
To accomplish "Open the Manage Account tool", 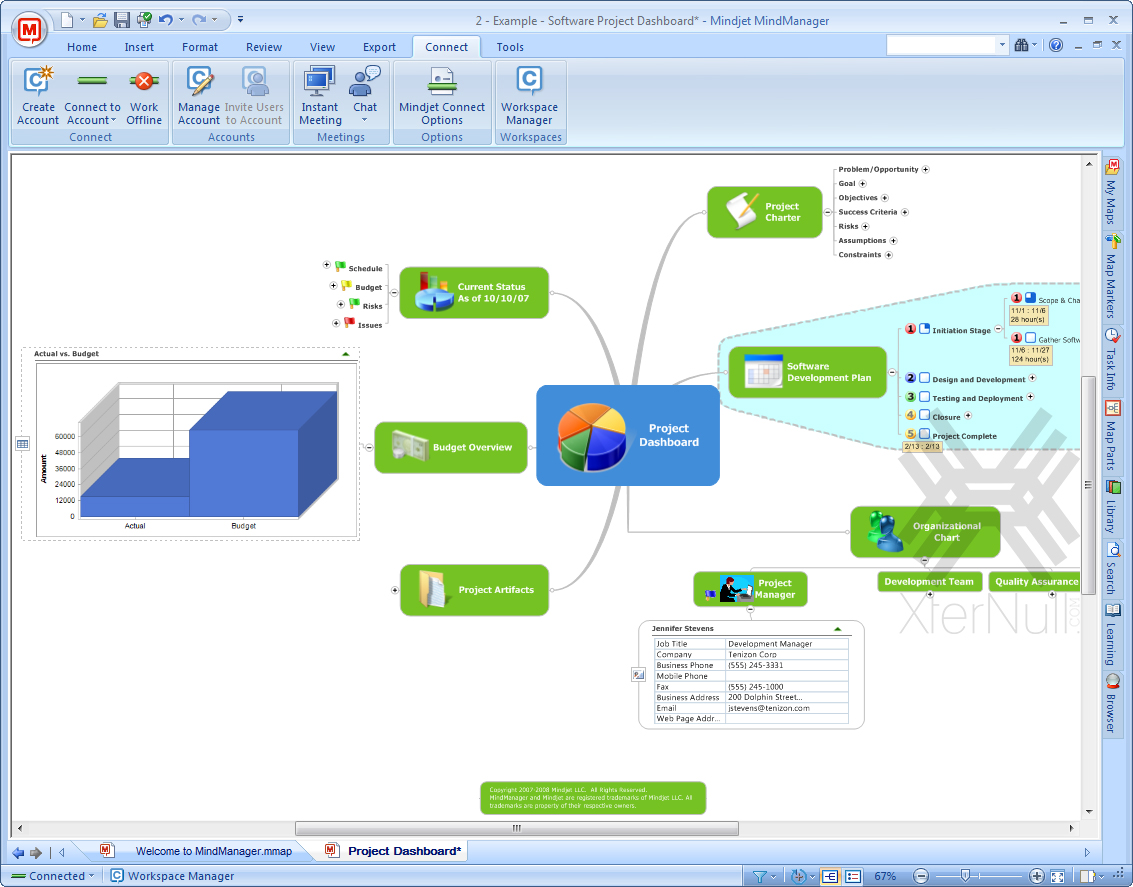I will [198, 95].
